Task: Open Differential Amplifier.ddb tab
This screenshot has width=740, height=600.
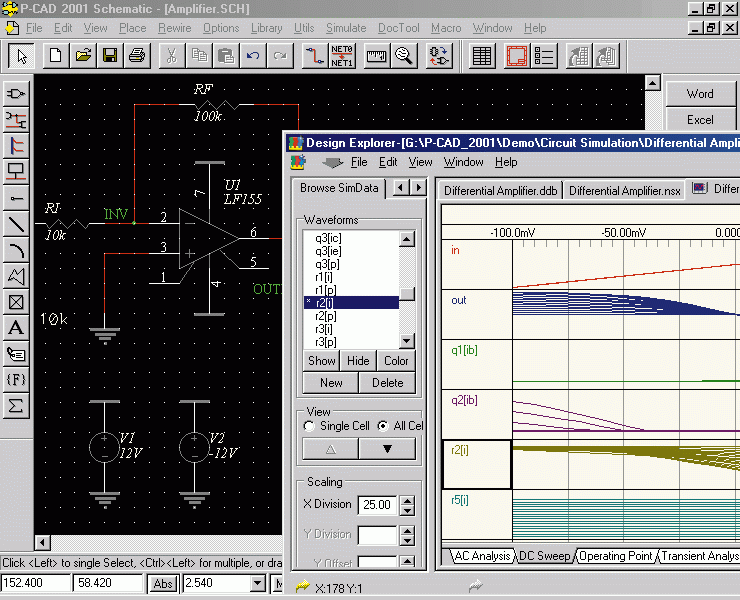Action: pos(500,191)
